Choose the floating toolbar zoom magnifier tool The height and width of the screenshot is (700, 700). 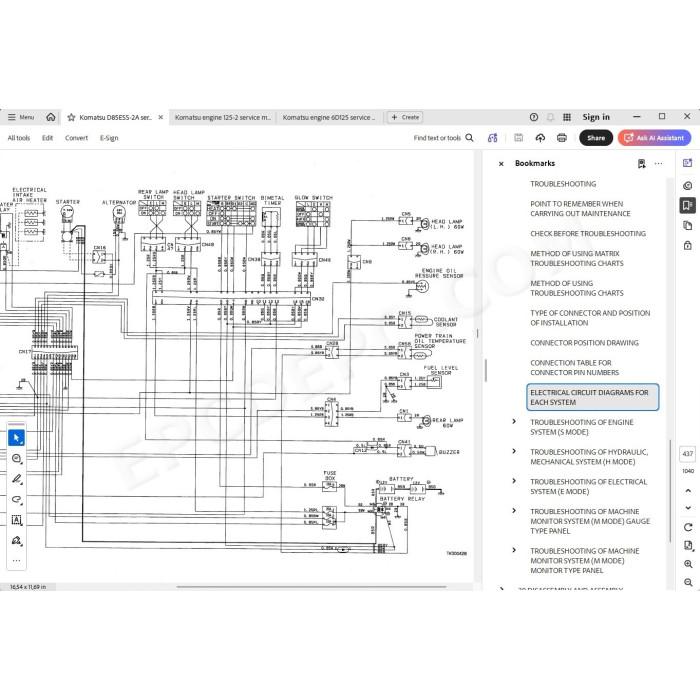17,458
